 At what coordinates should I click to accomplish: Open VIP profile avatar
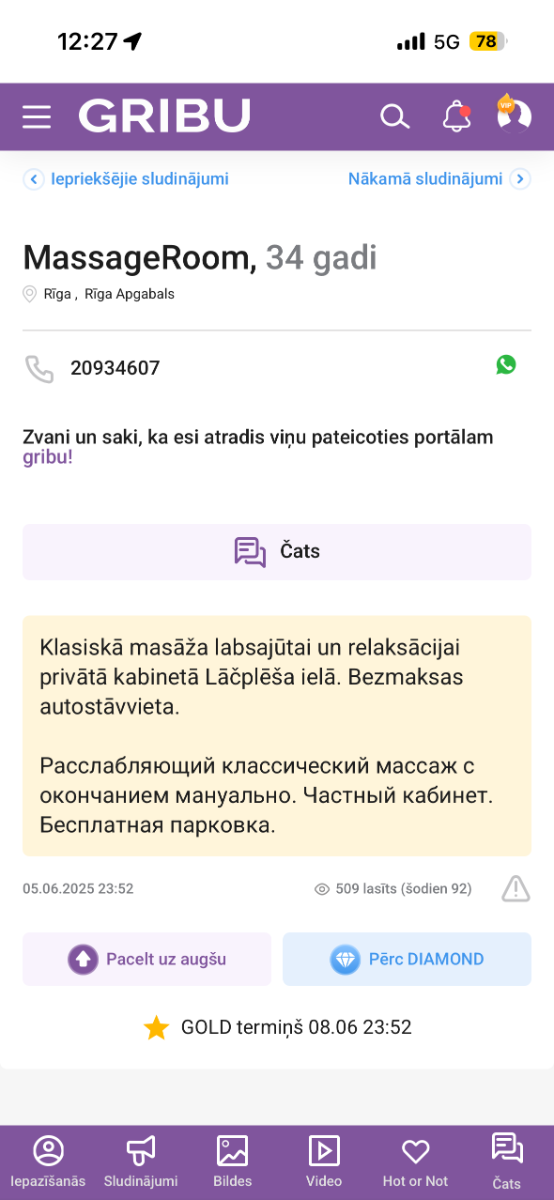point(514,115)
